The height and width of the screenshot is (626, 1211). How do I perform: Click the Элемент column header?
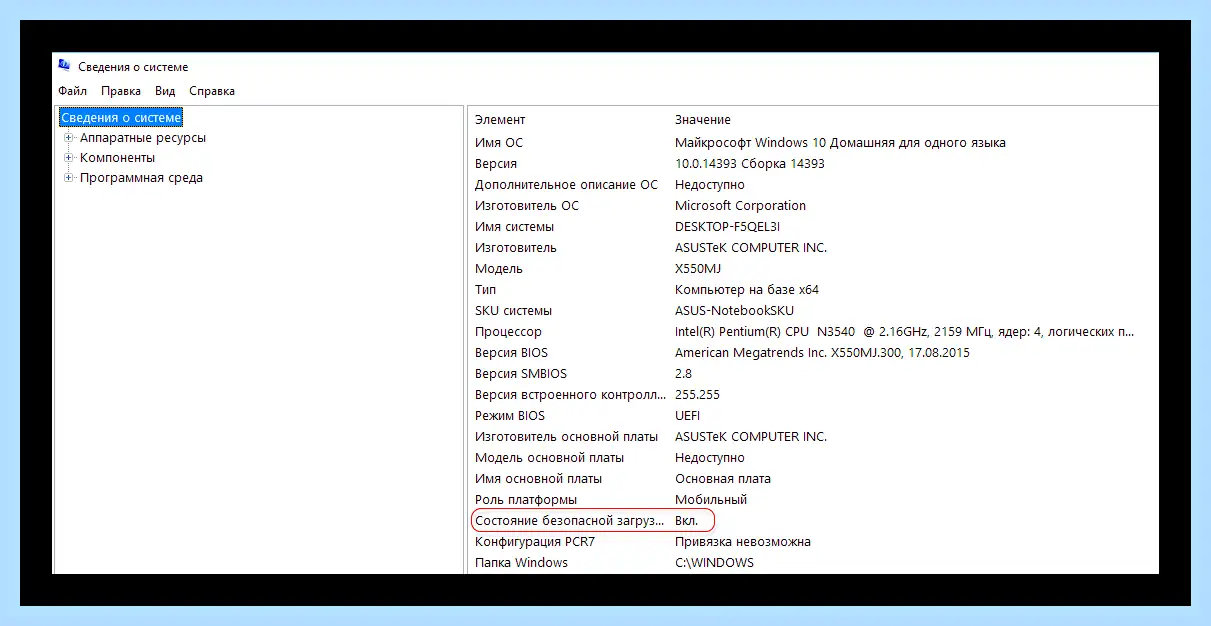[500, 120]
